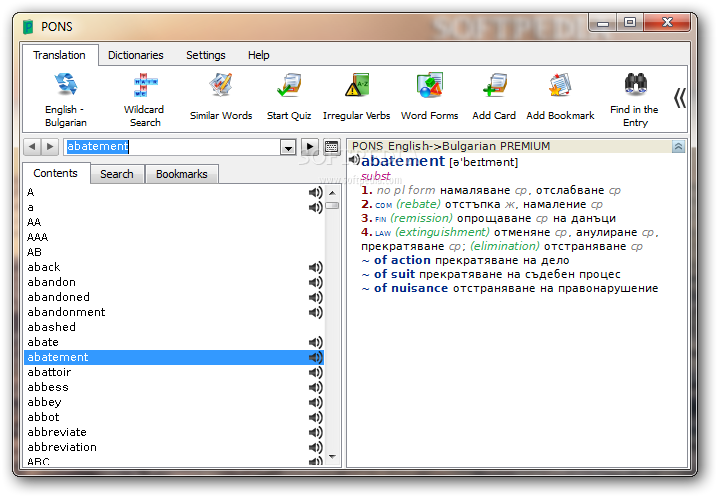Play audio for 'abbess' entry
This screenshot has height=497, width=718.
click(x=315, y=388)
